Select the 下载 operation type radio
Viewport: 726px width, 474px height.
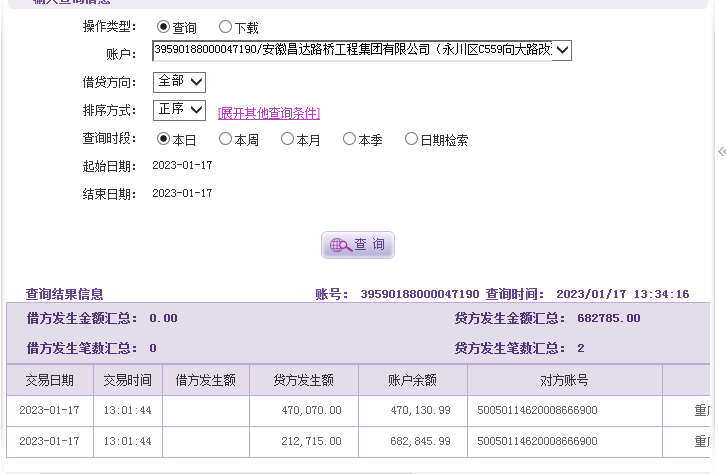[x=225, y=27]
